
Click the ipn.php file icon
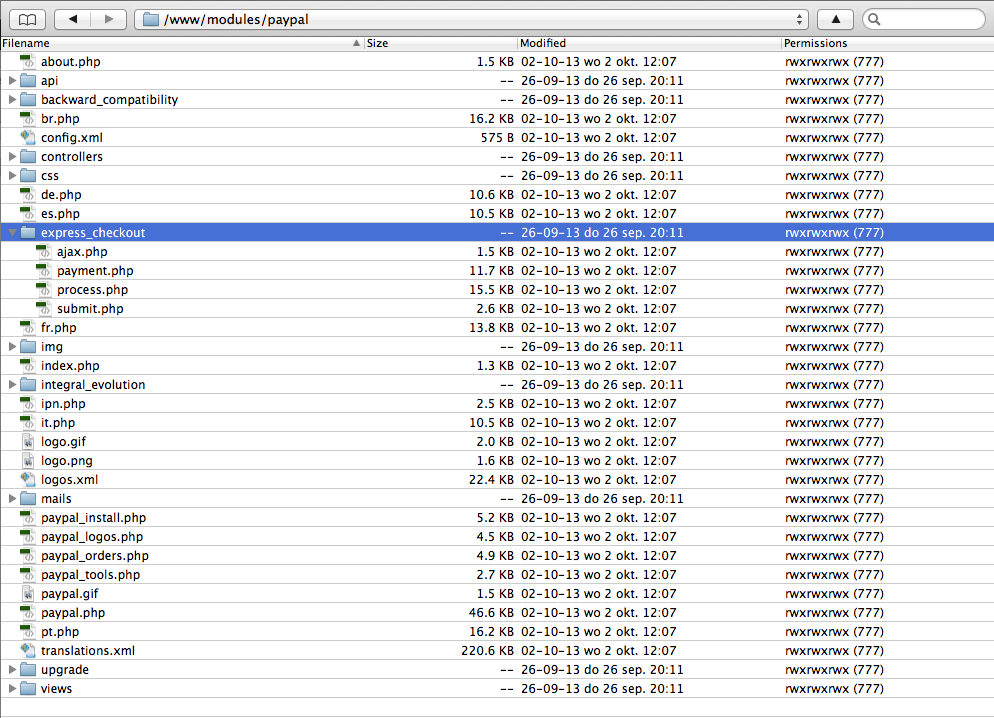click(x=27, y=404)
